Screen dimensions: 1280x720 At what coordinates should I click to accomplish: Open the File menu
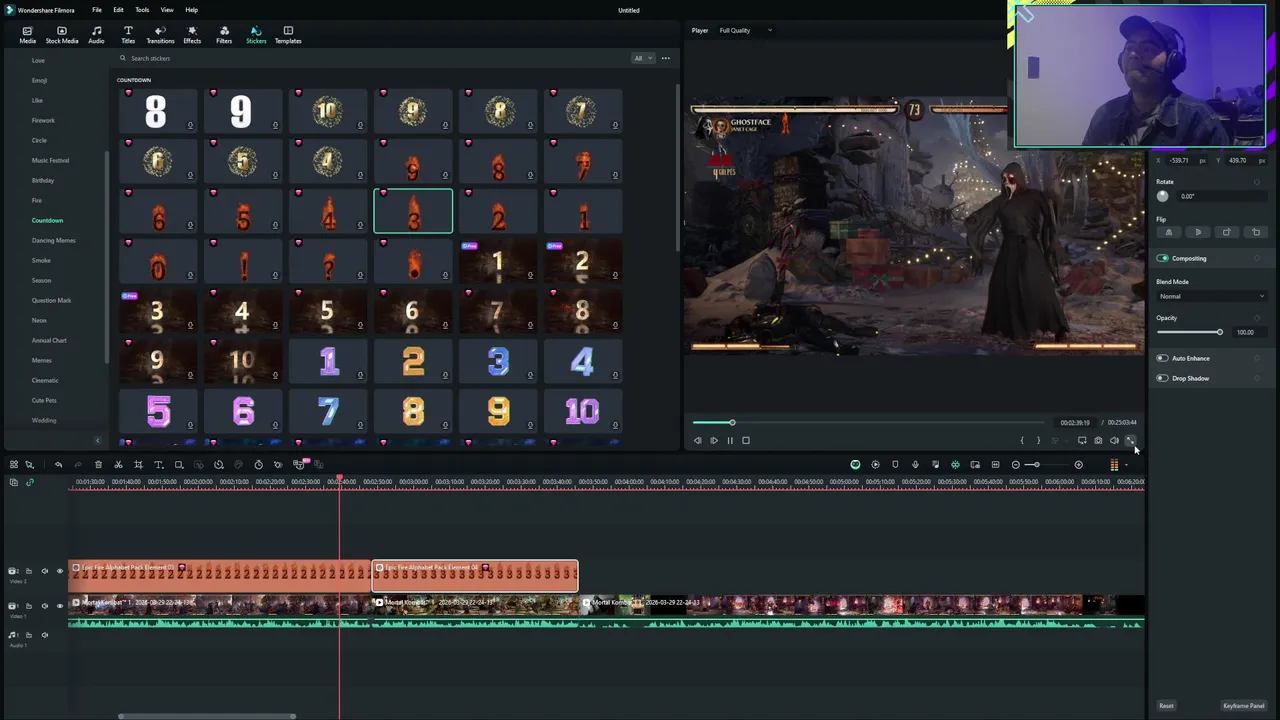pos(97,10)
